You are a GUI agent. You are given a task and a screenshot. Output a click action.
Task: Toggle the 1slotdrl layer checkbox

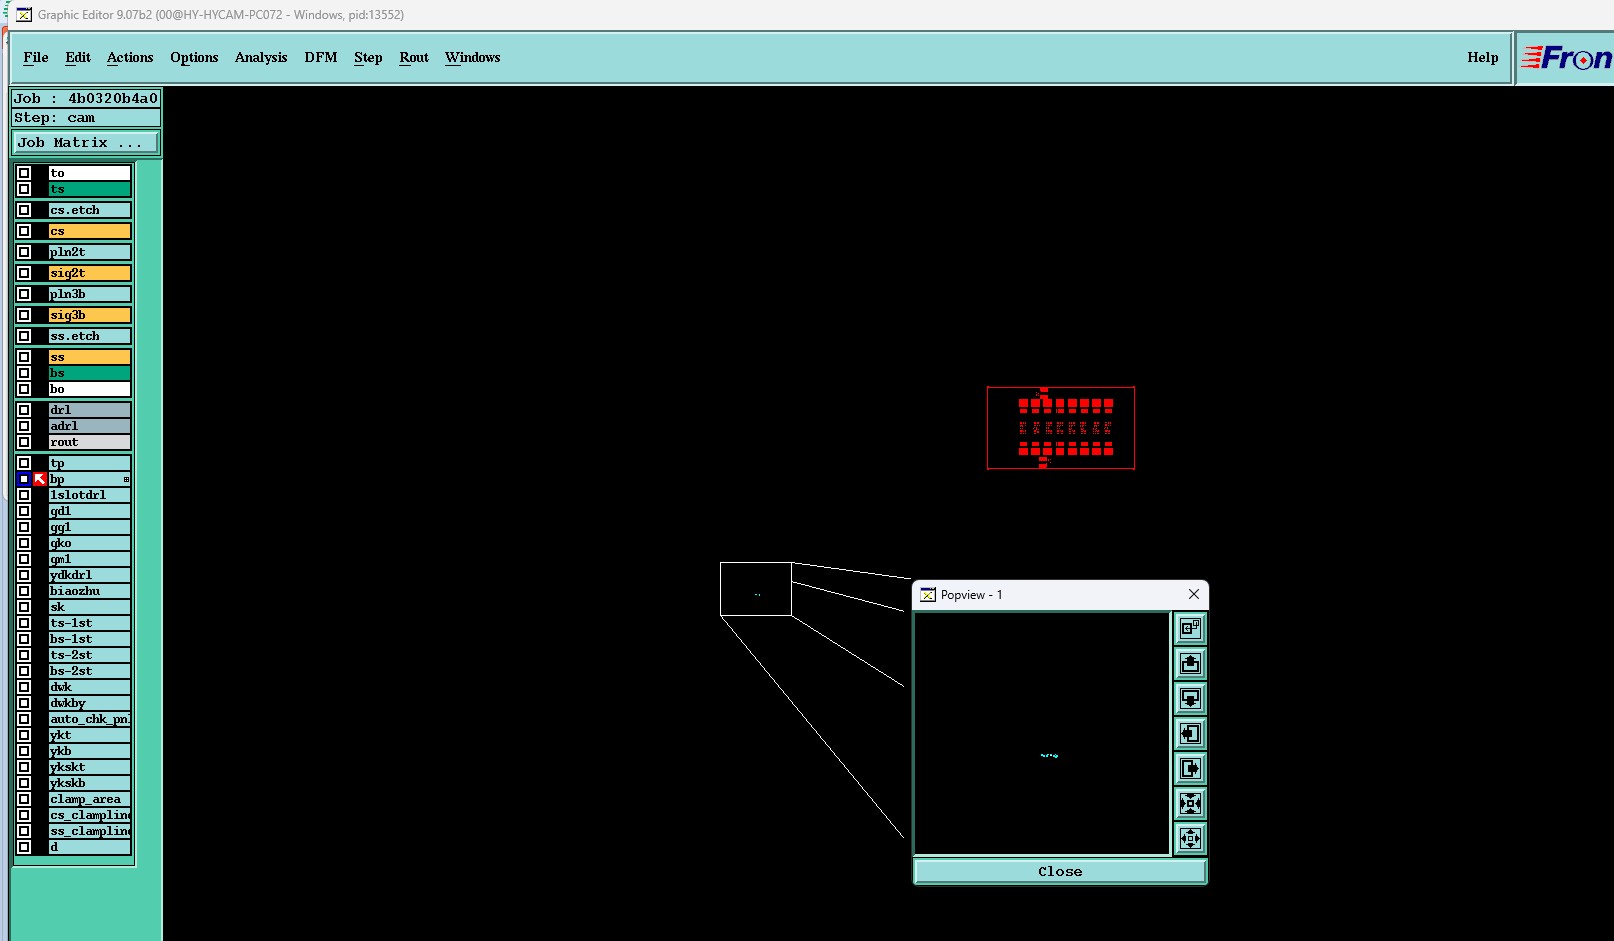[x=24, y=495]
